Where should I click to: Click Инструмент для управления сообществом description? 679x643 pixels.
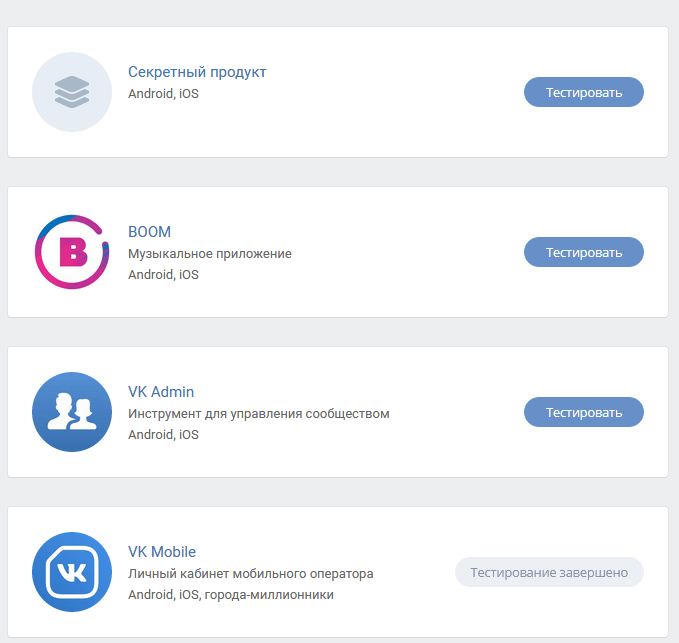click(x=258, y=414)
